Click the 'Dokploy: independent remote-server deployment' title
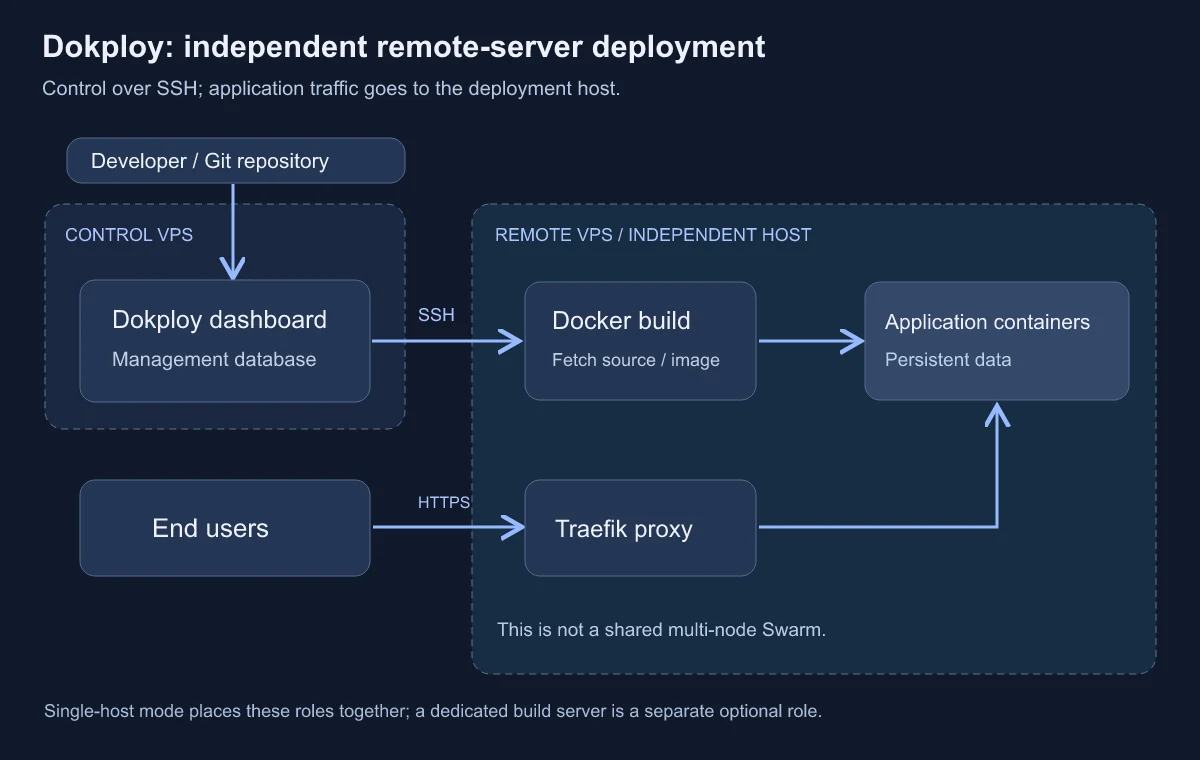 (x=404, y=47)
